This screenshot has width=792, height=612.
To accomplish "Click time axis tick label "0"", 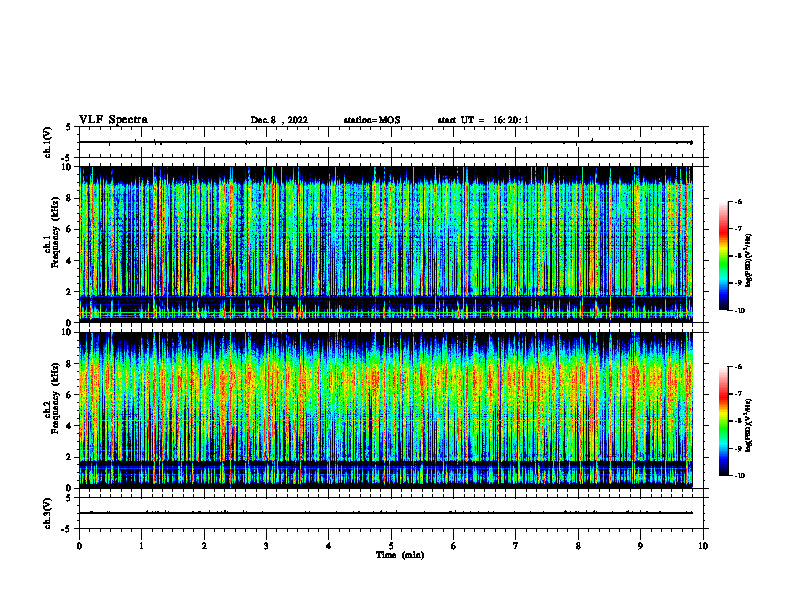I will click(79, 546).
